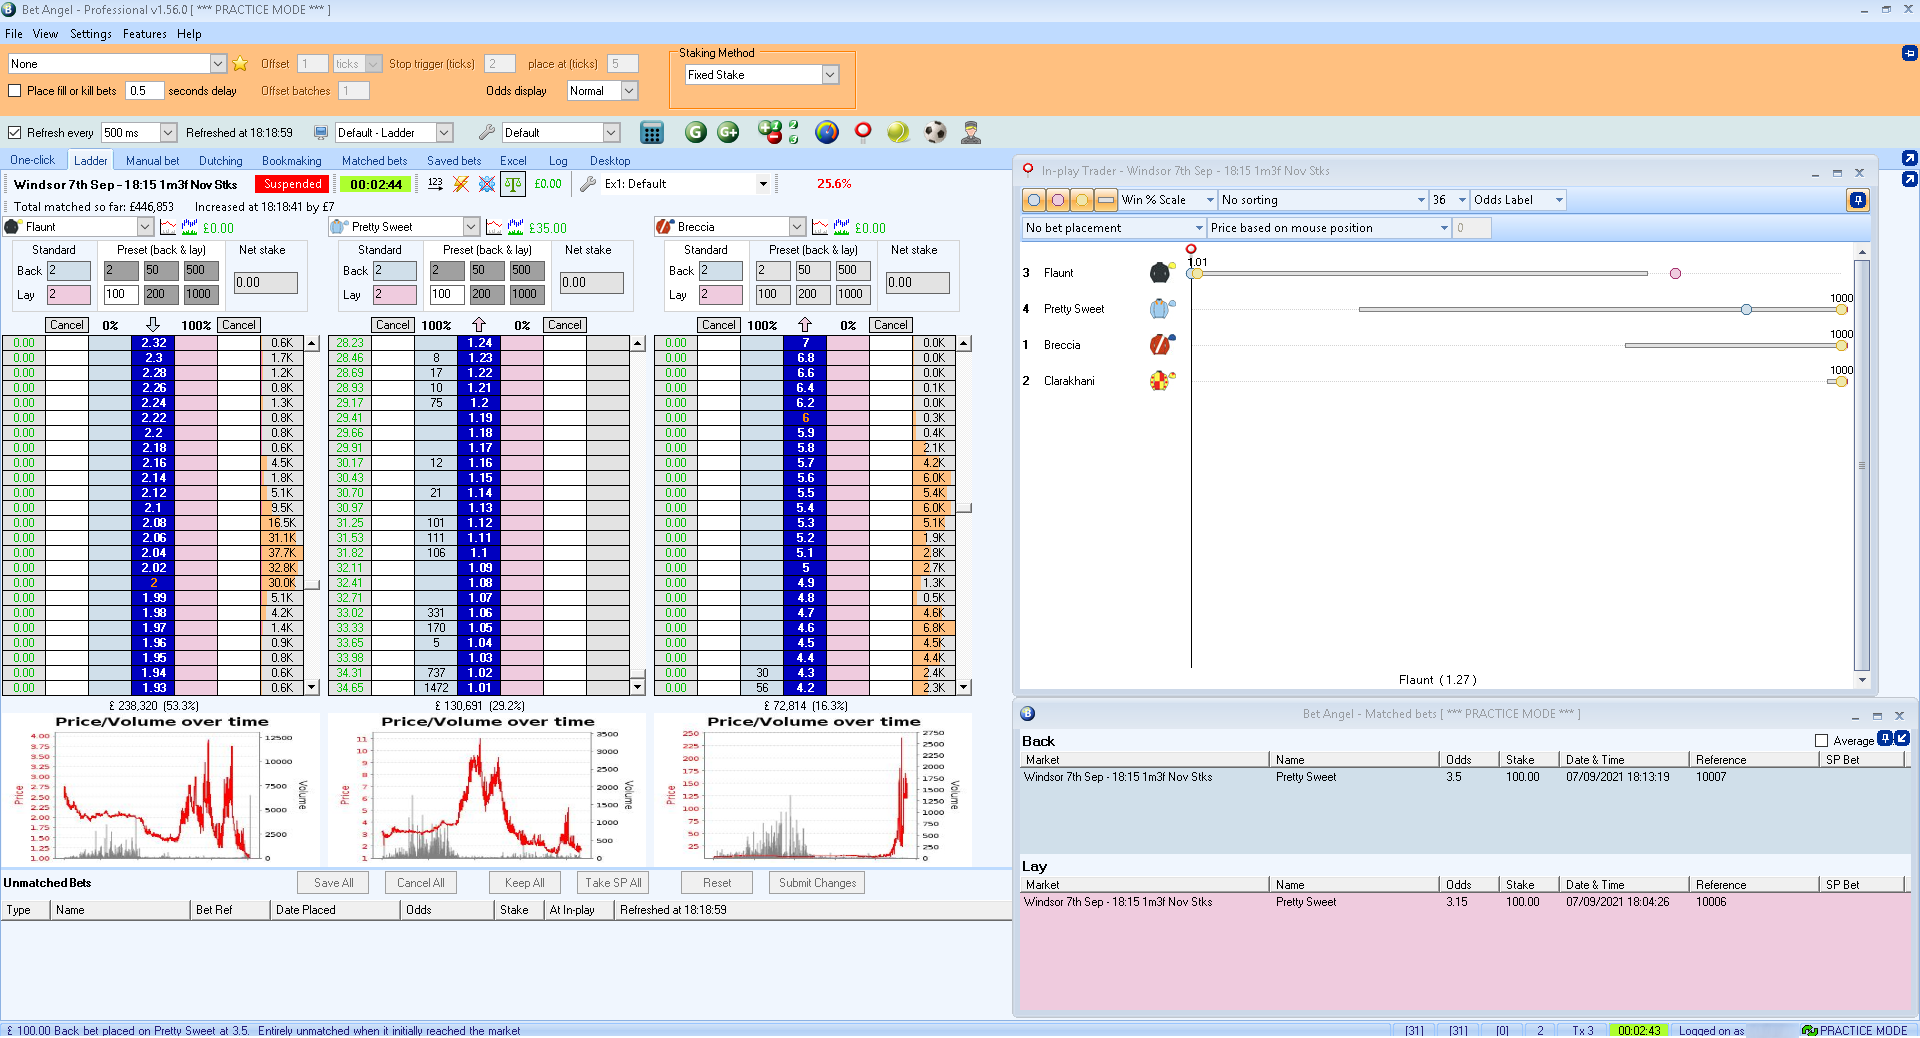Click the pin icon in In-play Trader toolbar

point(1857,200)
